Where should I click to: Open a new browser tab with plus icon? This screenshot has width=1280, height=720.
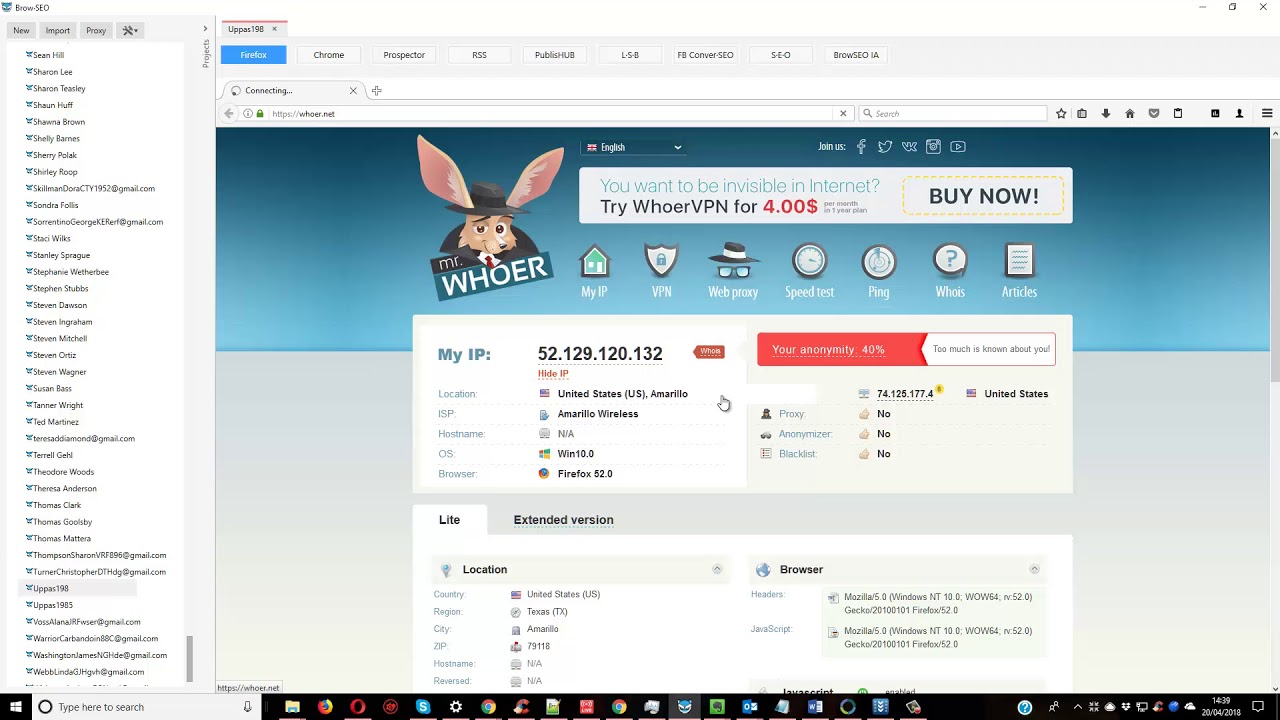[376, 91]
